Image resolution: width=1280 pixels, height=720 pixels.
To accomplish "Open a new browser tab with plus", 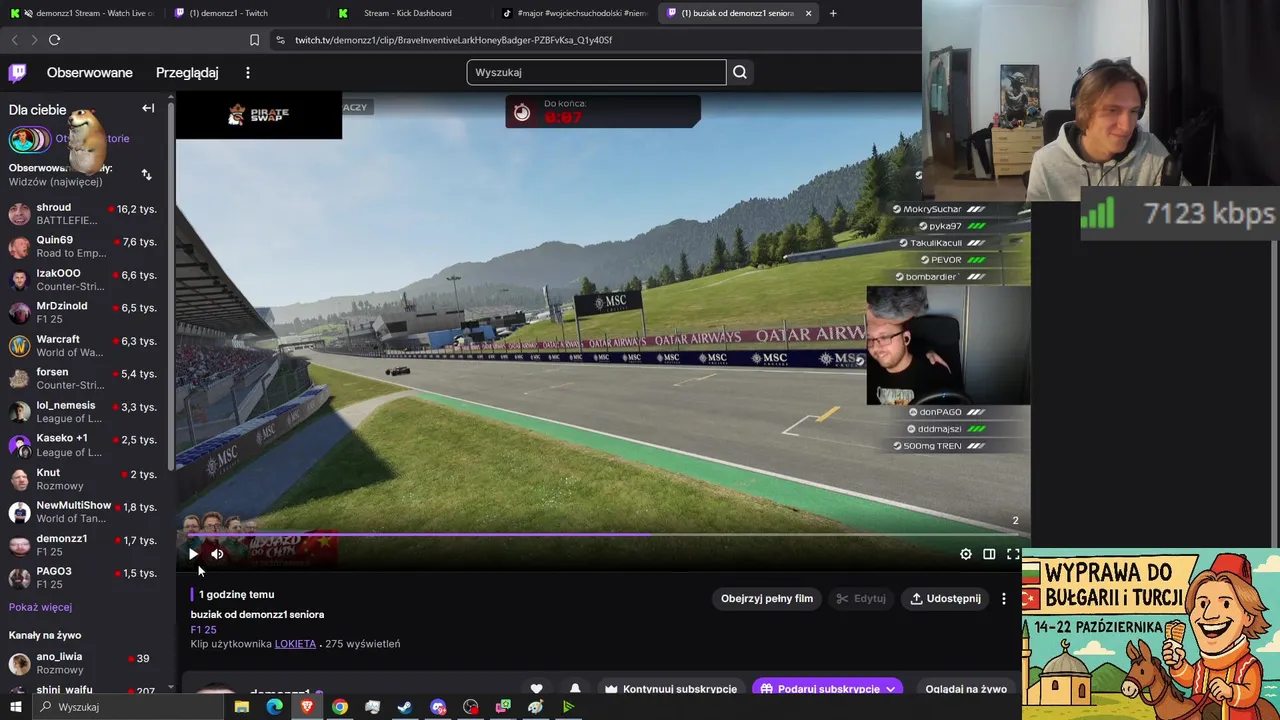I will pos(833,13).
